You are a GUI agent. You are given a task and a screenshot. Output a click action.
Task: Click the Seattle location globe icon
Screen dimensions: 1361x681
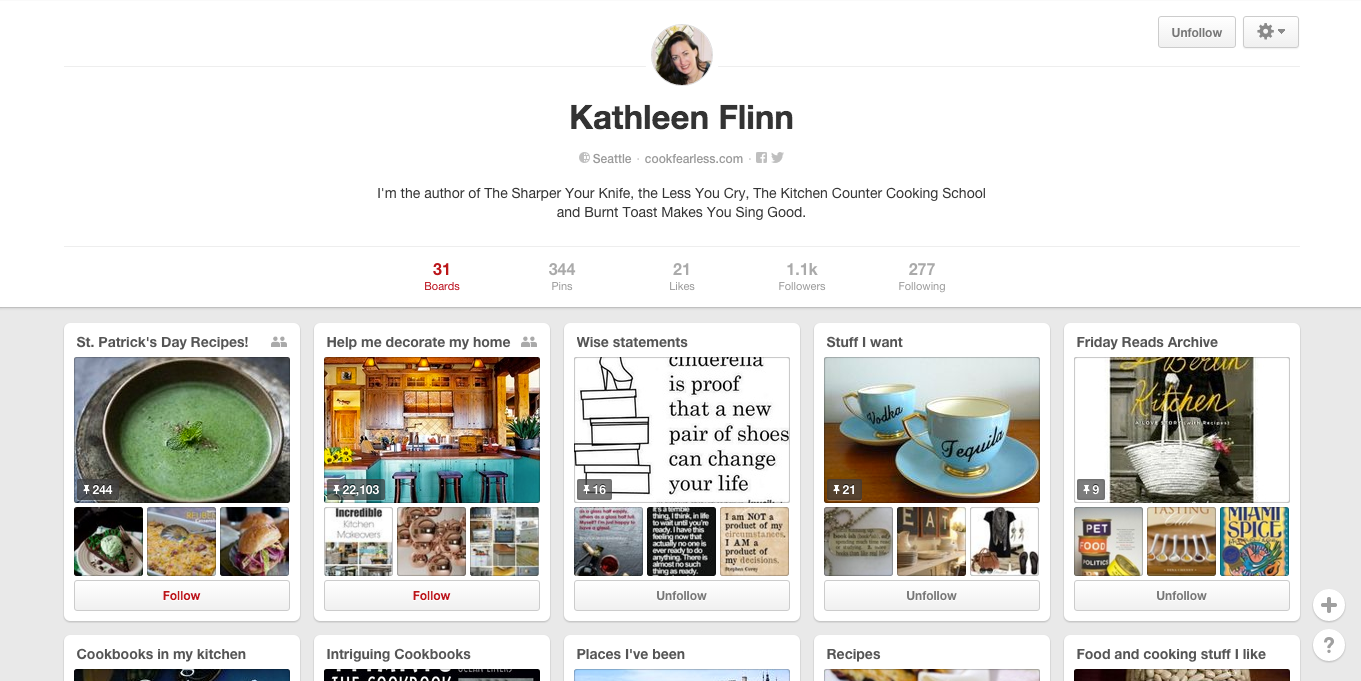584,158
